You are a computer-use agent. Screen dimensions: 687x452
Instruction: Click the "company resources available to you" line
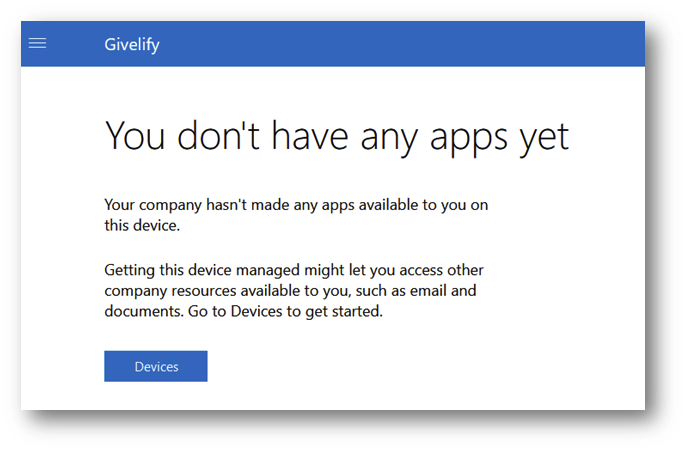click(x=227, y=291)
